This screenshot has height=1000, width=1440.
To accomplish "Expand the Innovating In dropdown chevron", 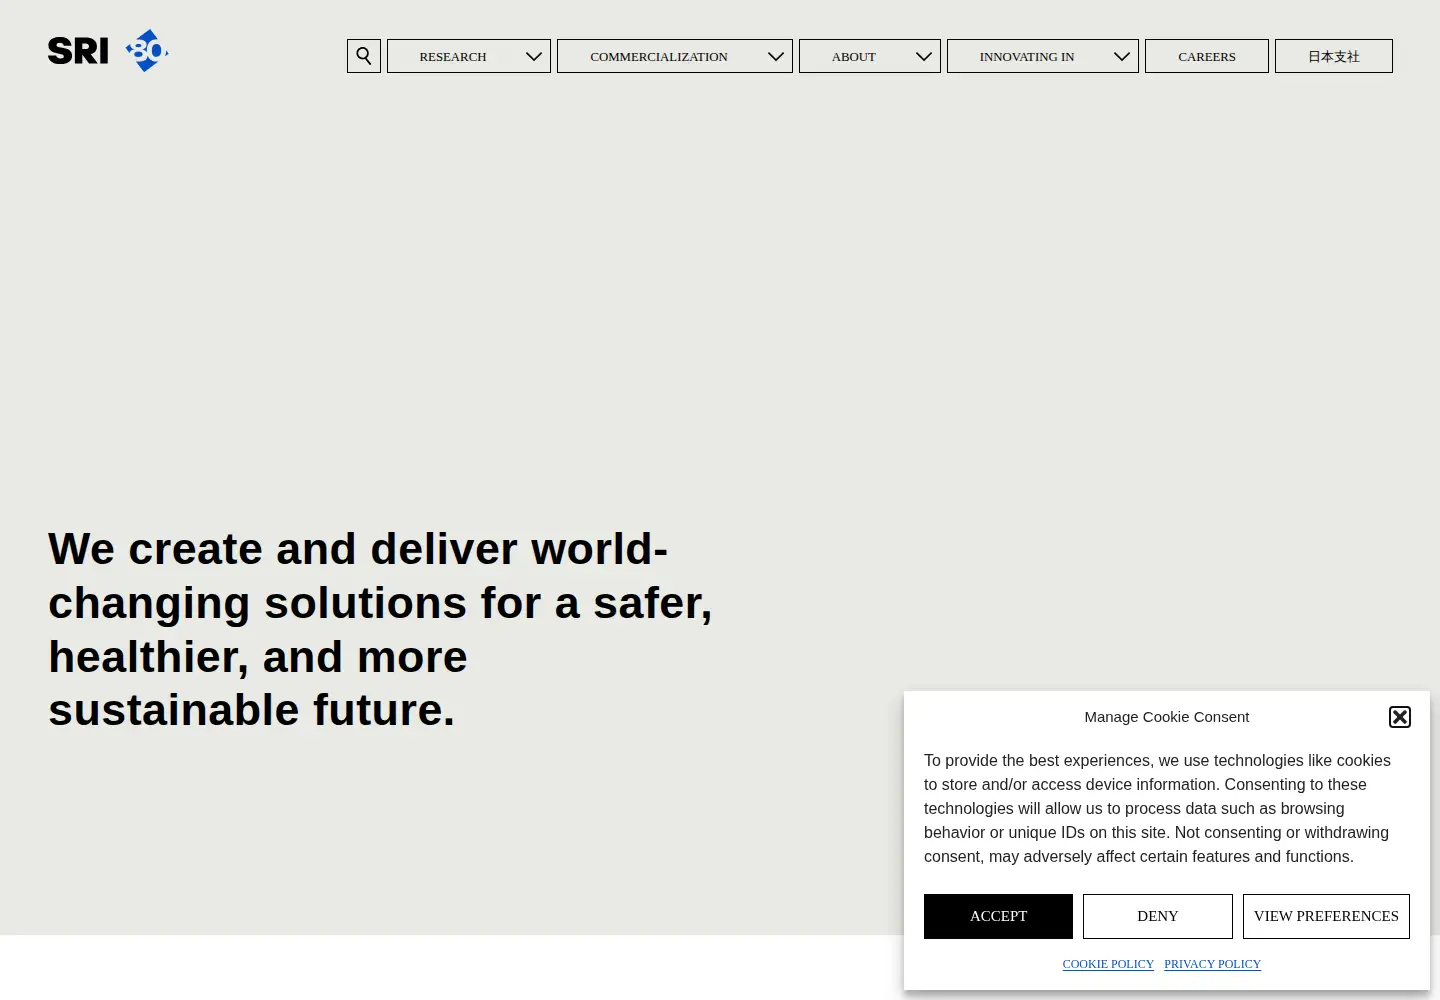I will 1122,56.
